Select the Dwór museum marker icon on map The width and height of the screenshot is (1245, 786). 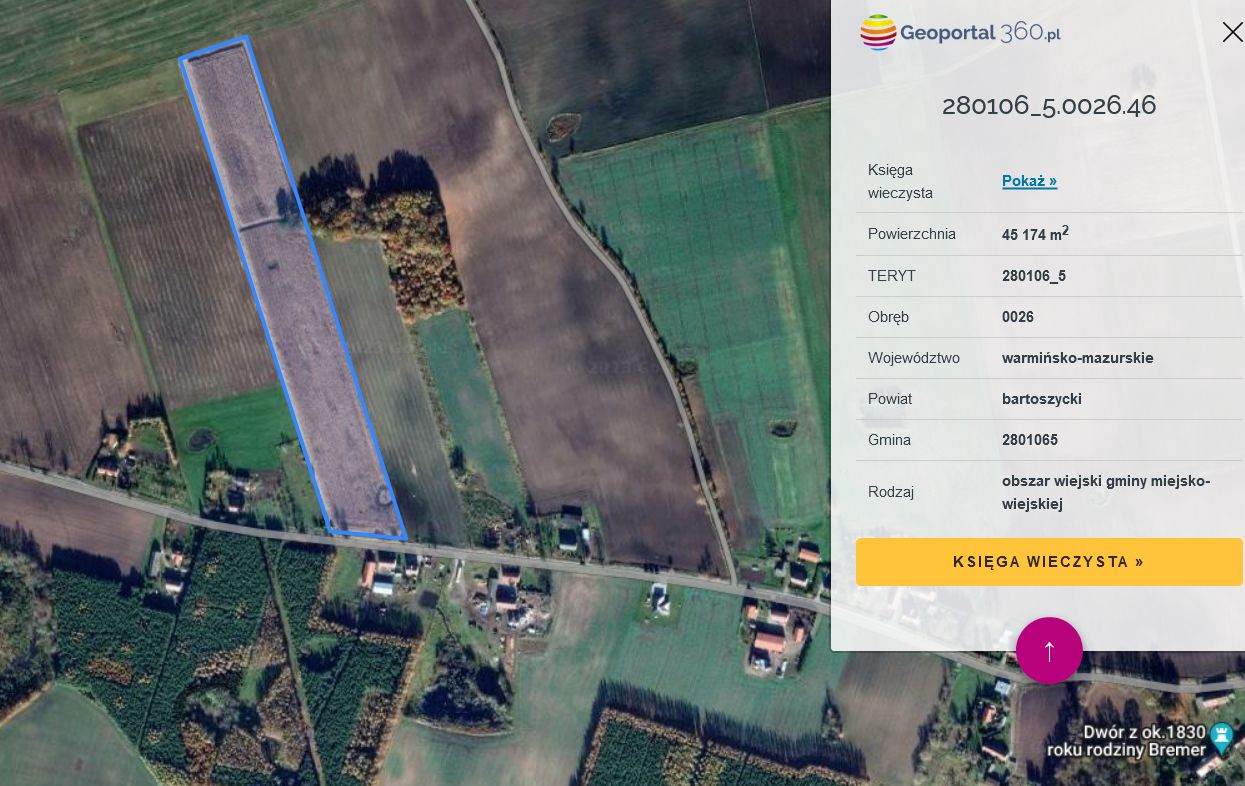pyautogui.click(x=1222, y=740)
